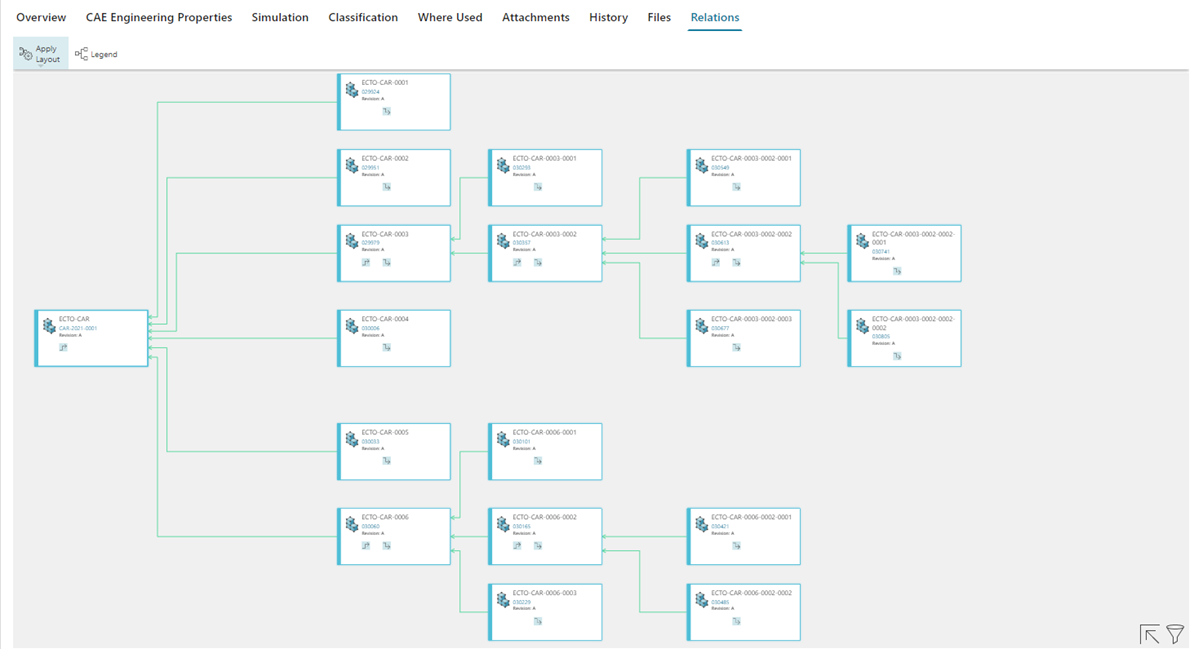Select the Files tab

click(x=659, y=17)
